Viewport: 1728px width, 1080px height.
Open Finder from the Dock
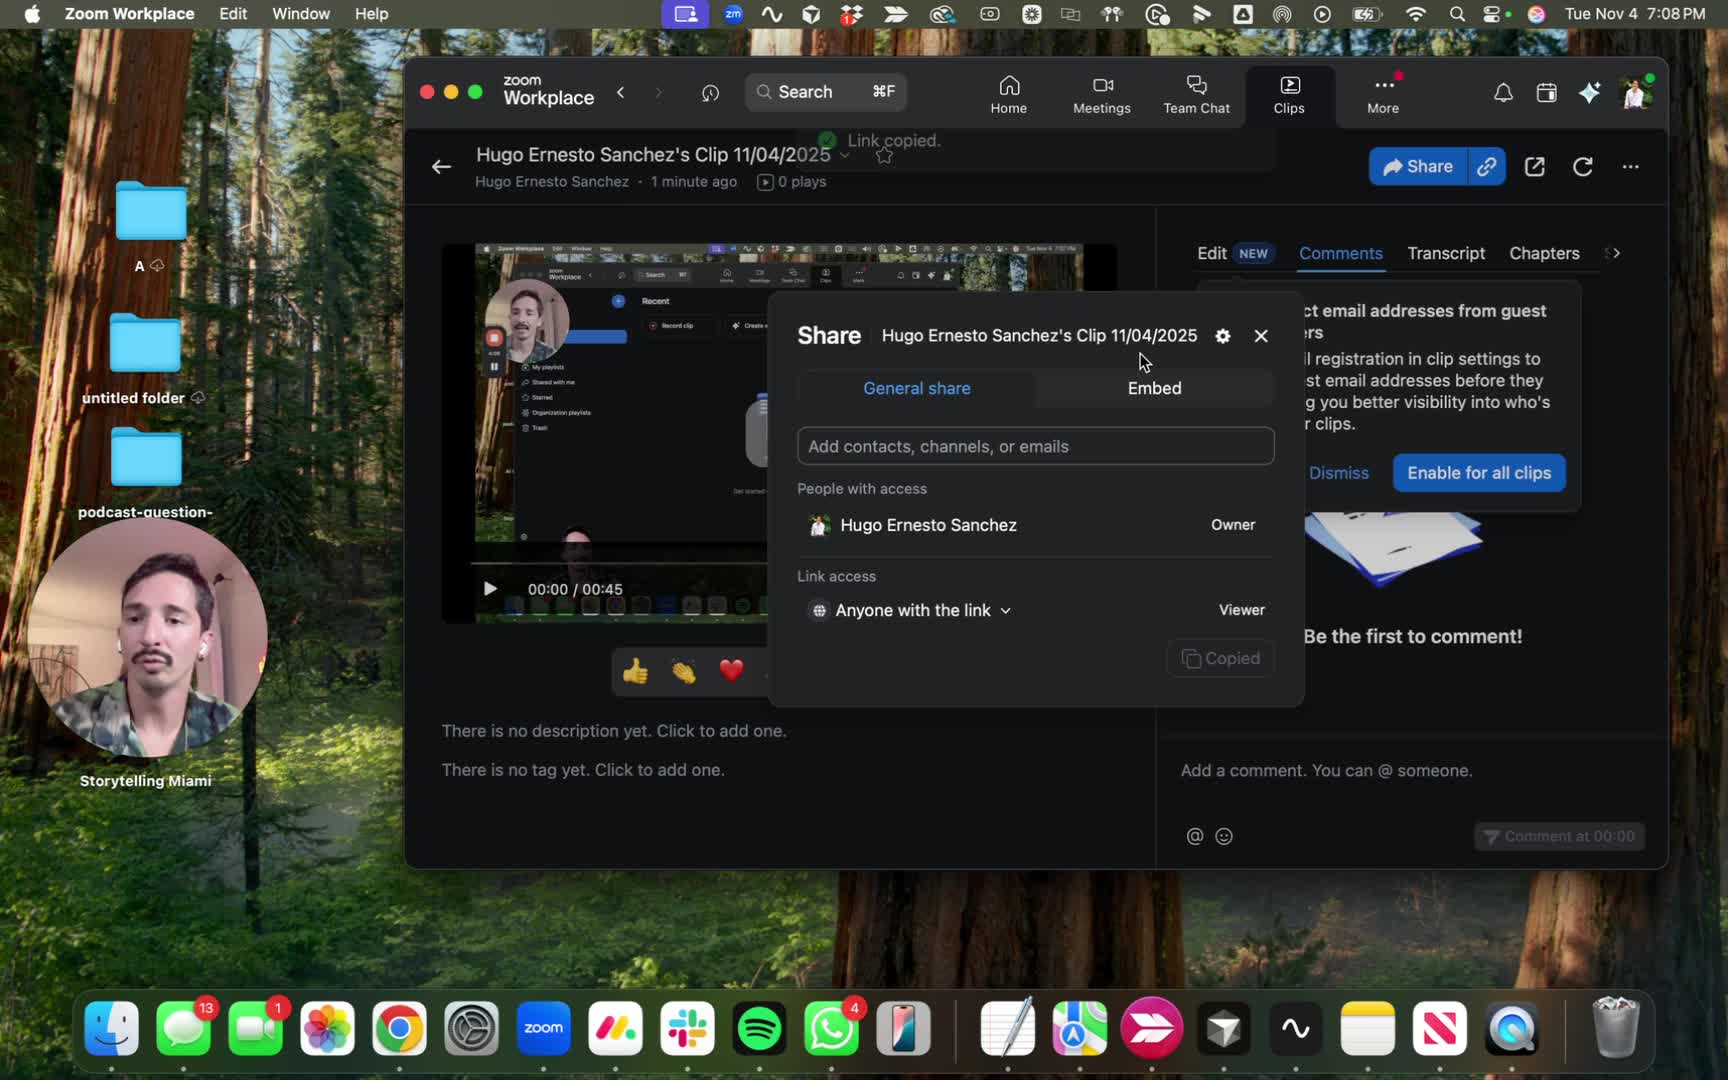tap(111, 1028)
